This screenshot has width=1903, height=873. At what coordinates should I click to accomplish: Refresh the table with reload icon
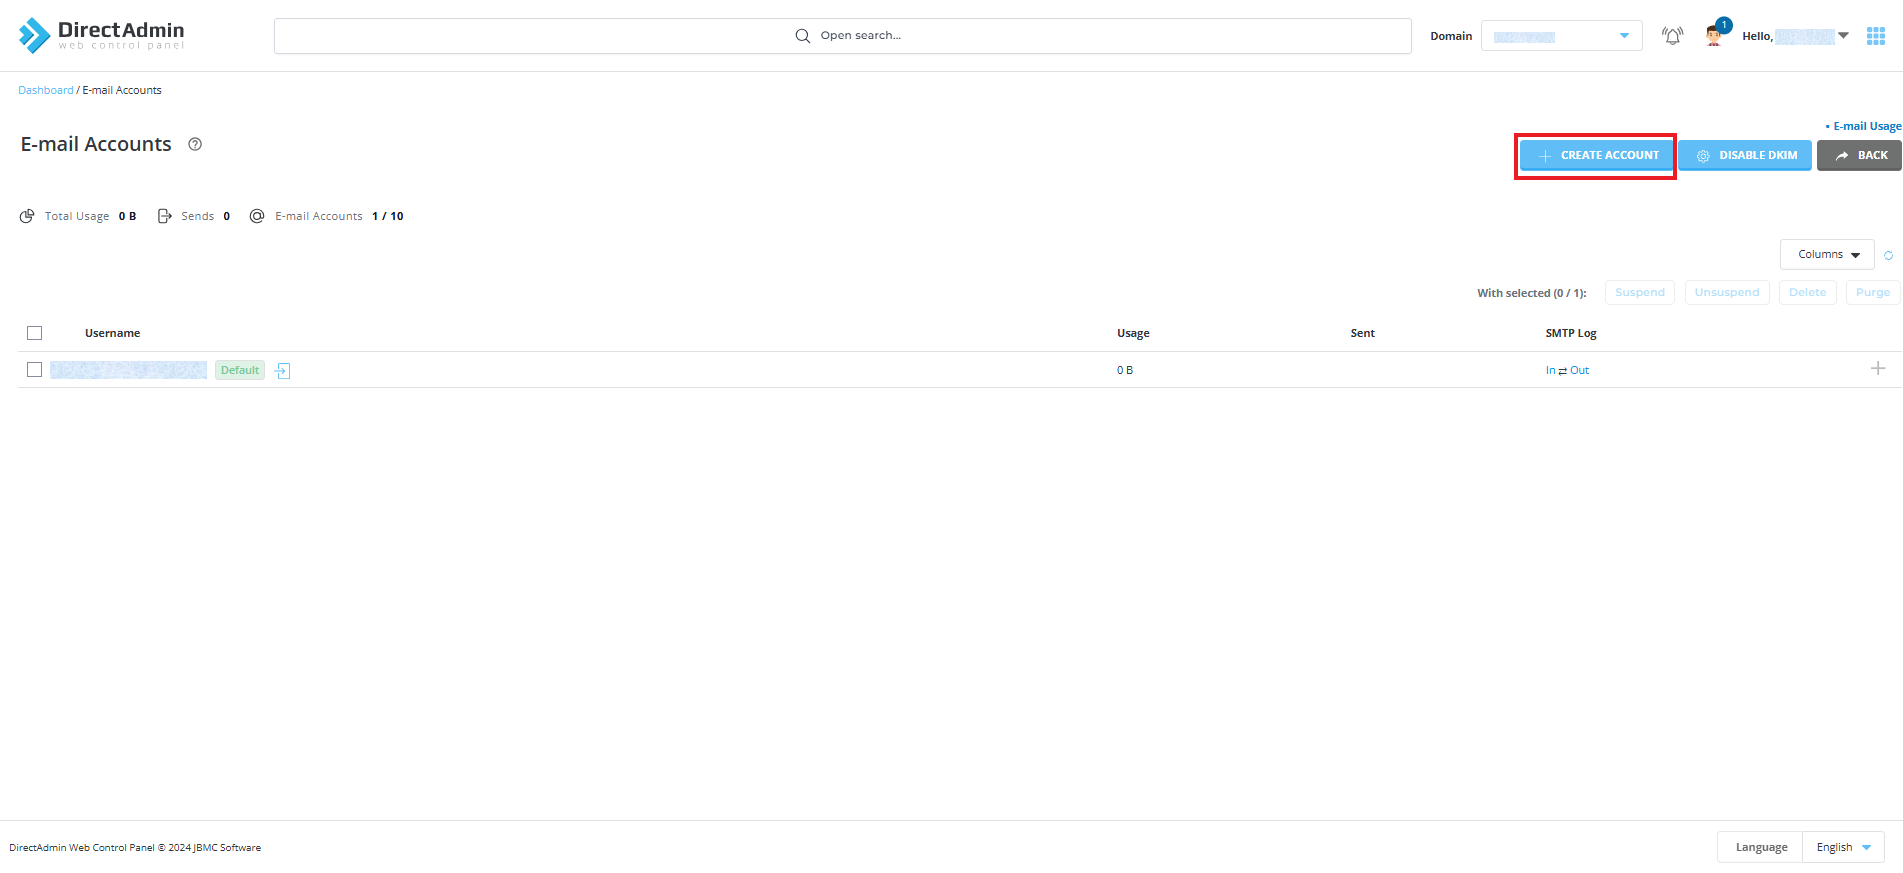pyautogui.click(x=1888, y=255)
